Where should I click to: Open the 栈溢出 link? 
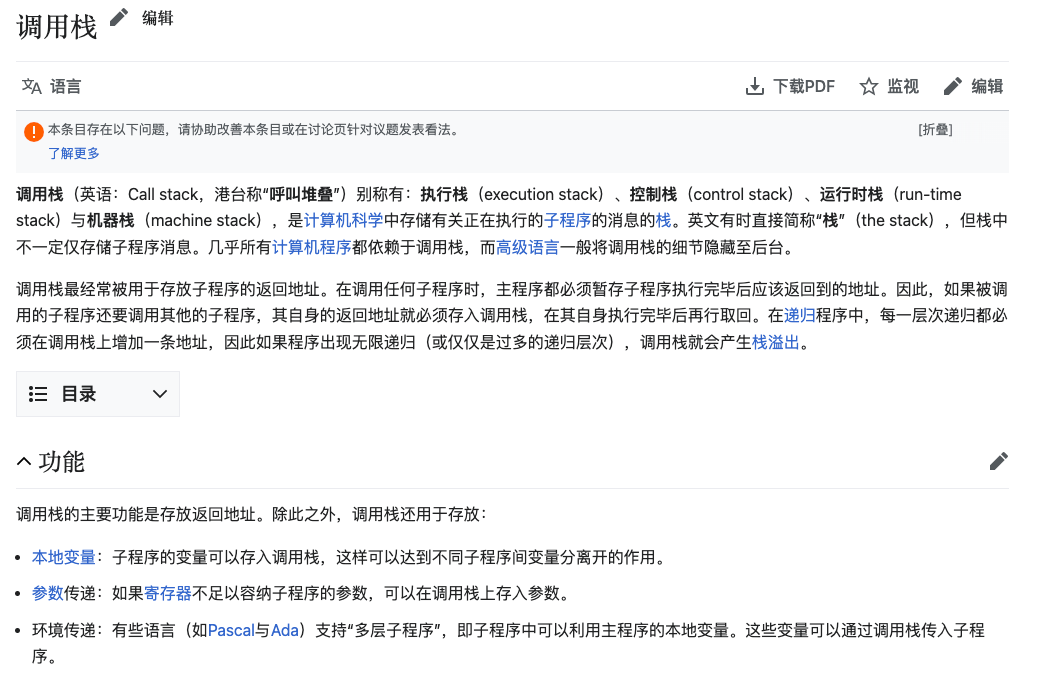[x=775, y=342]
